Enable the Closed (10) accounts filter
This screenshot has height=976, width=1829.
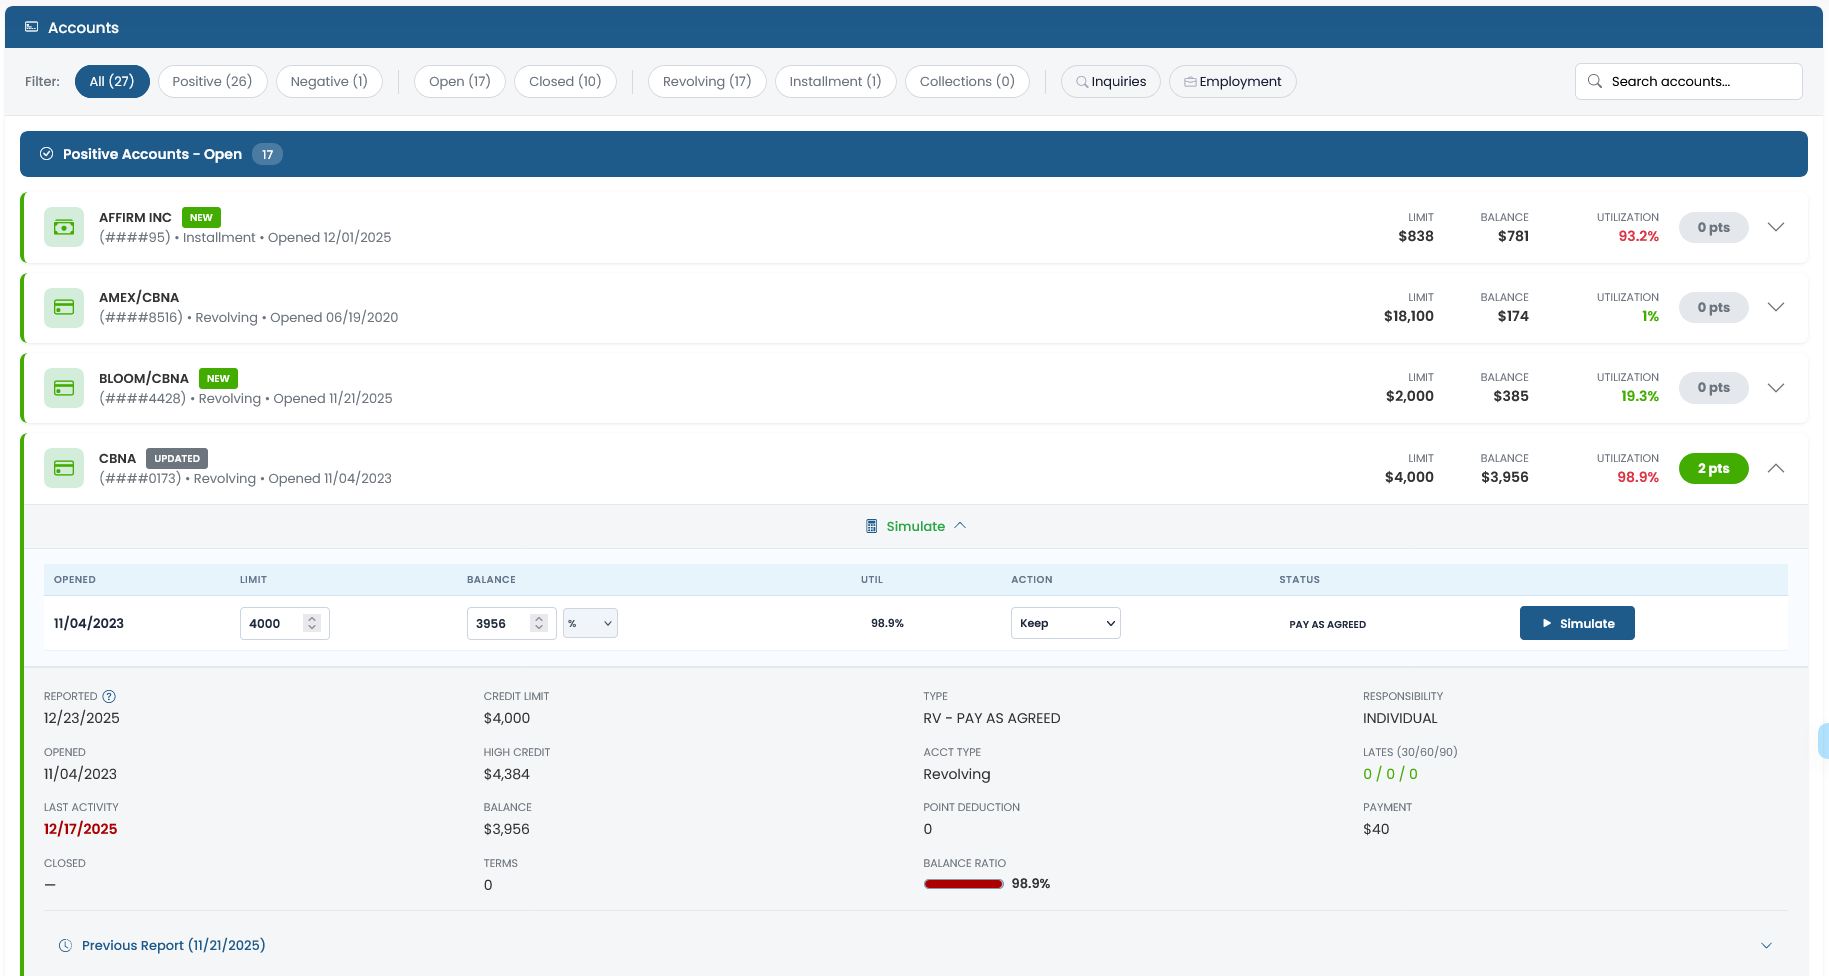pyautogui.click(x=565, y=81)
